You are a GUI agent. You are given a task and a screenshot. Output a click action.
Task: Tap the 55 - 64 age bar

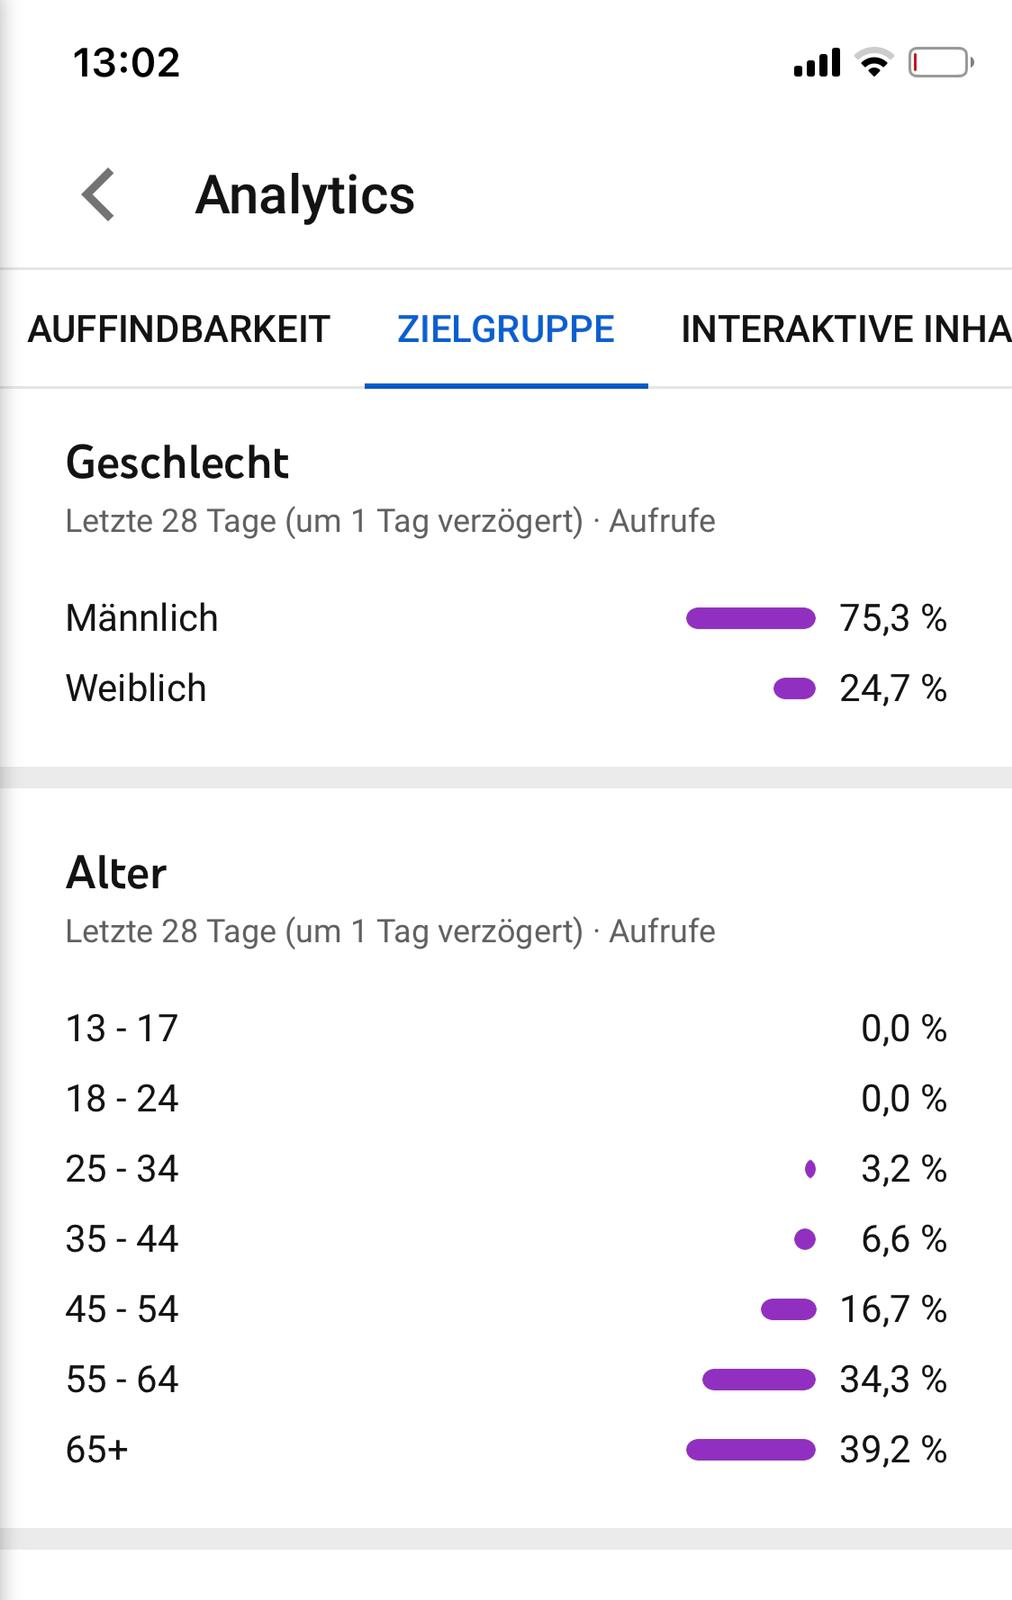tap(759, 1379)
